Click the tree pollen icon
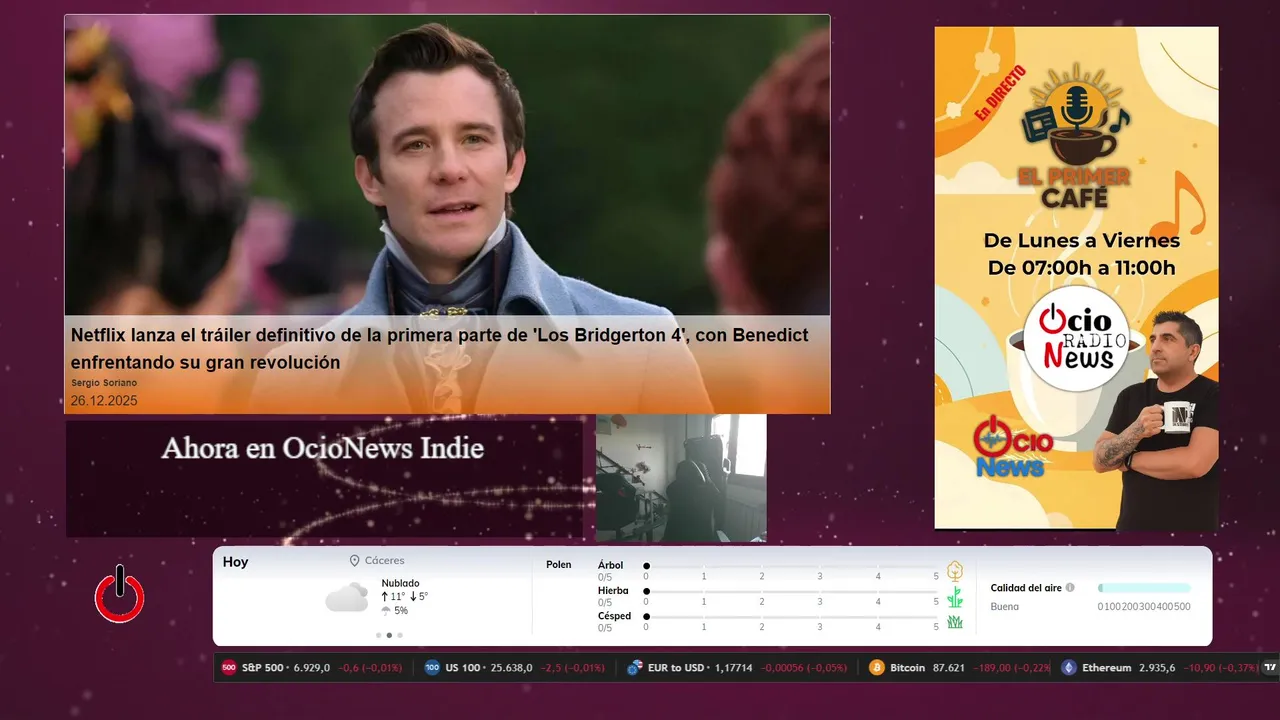Viewport: 1280px width, 720px height. pos(955,571)
